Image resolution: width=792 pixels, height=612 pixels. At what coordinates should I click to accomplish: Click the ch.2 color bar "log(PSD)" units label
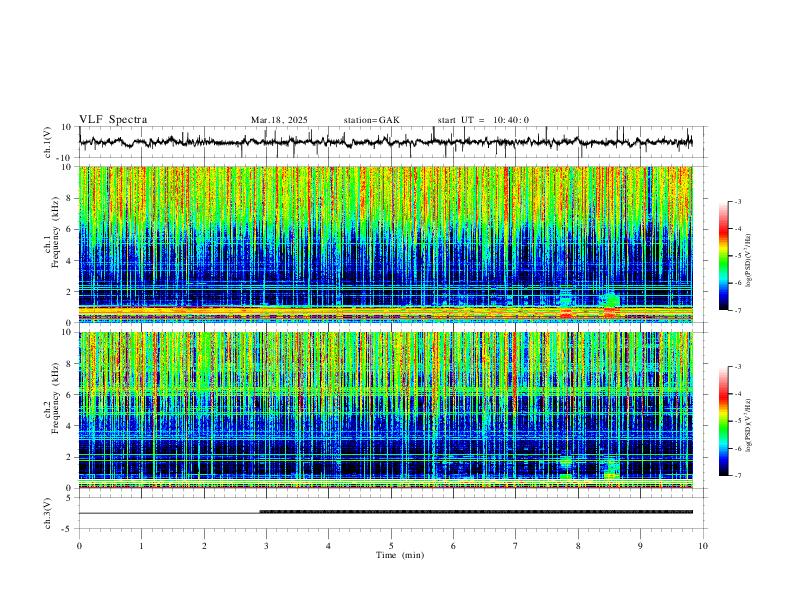pyautogui.click(x=749, y=426)
